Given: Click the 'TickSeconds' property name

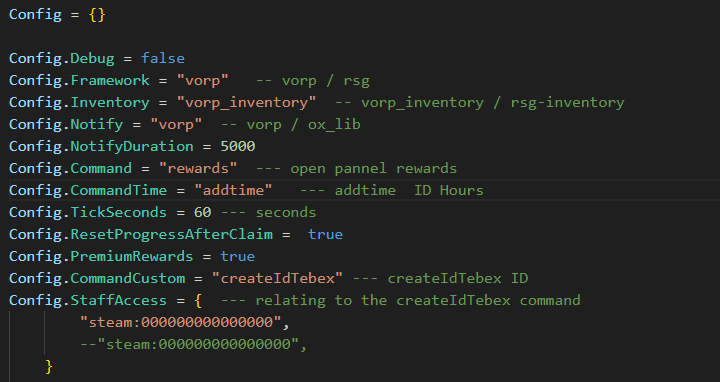Looking at the screenshot, I should [118, 212].
